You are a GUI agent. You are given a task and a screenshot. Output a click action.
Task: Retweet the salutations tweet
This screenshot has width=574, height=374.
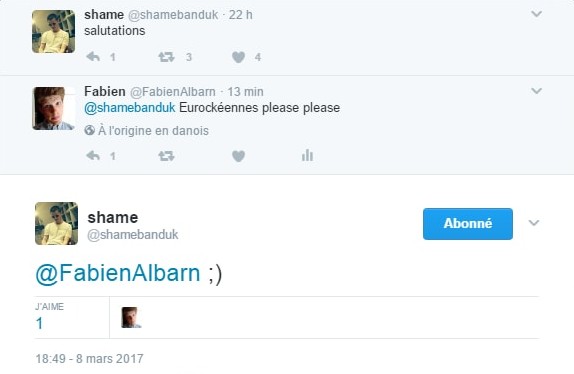click(x=166, y=57)
